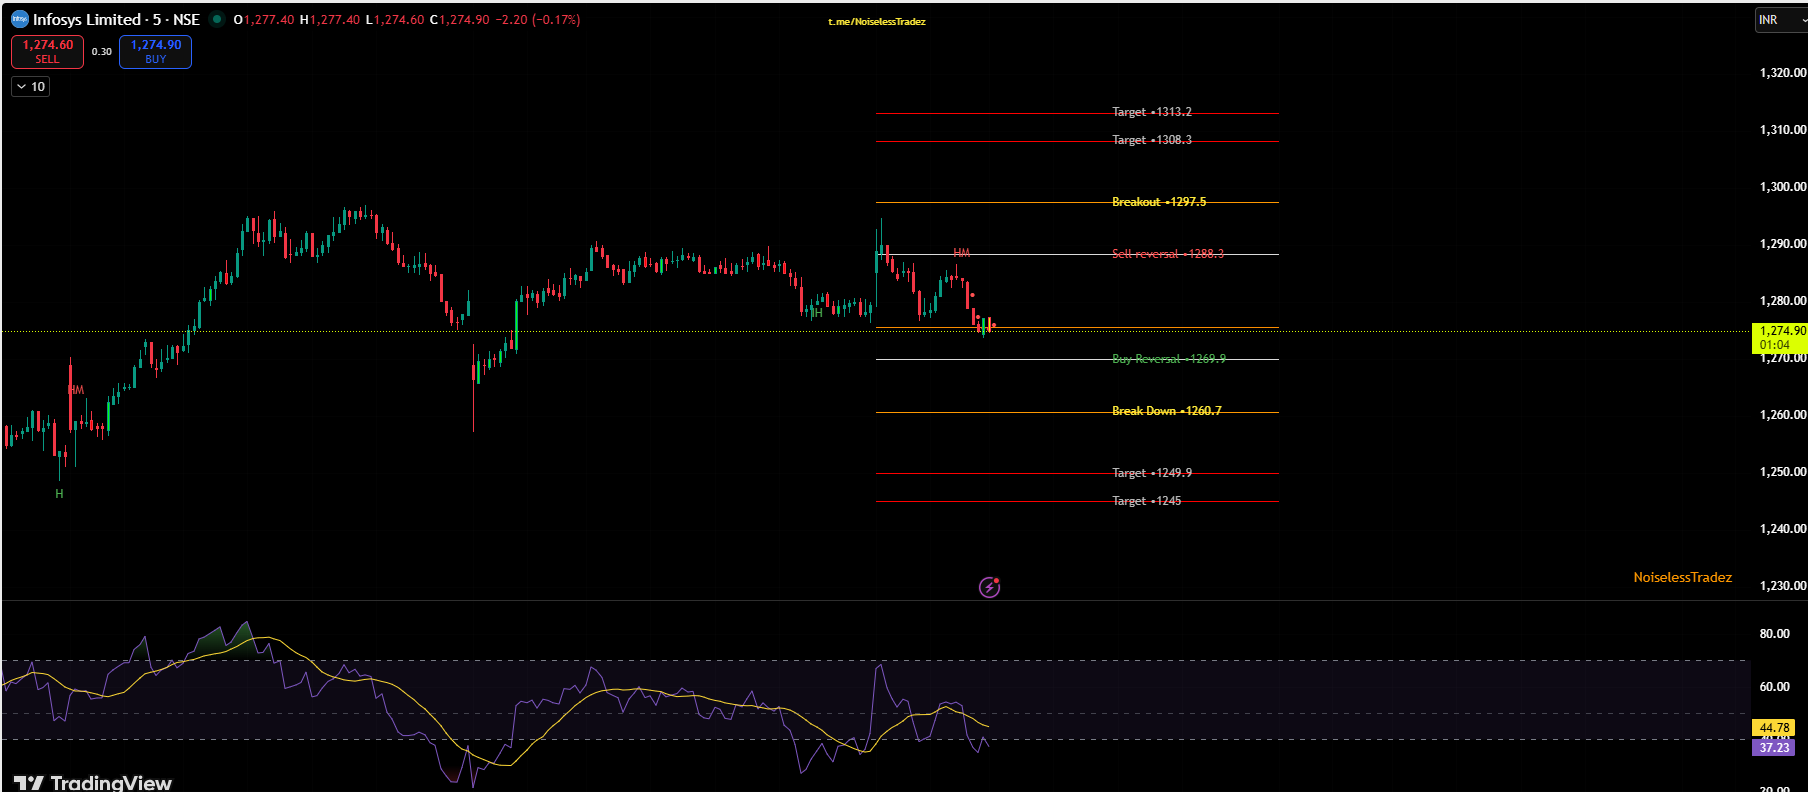Click the 1,280.00 price axis label

pyautogui.click(x=1783, y=301)
